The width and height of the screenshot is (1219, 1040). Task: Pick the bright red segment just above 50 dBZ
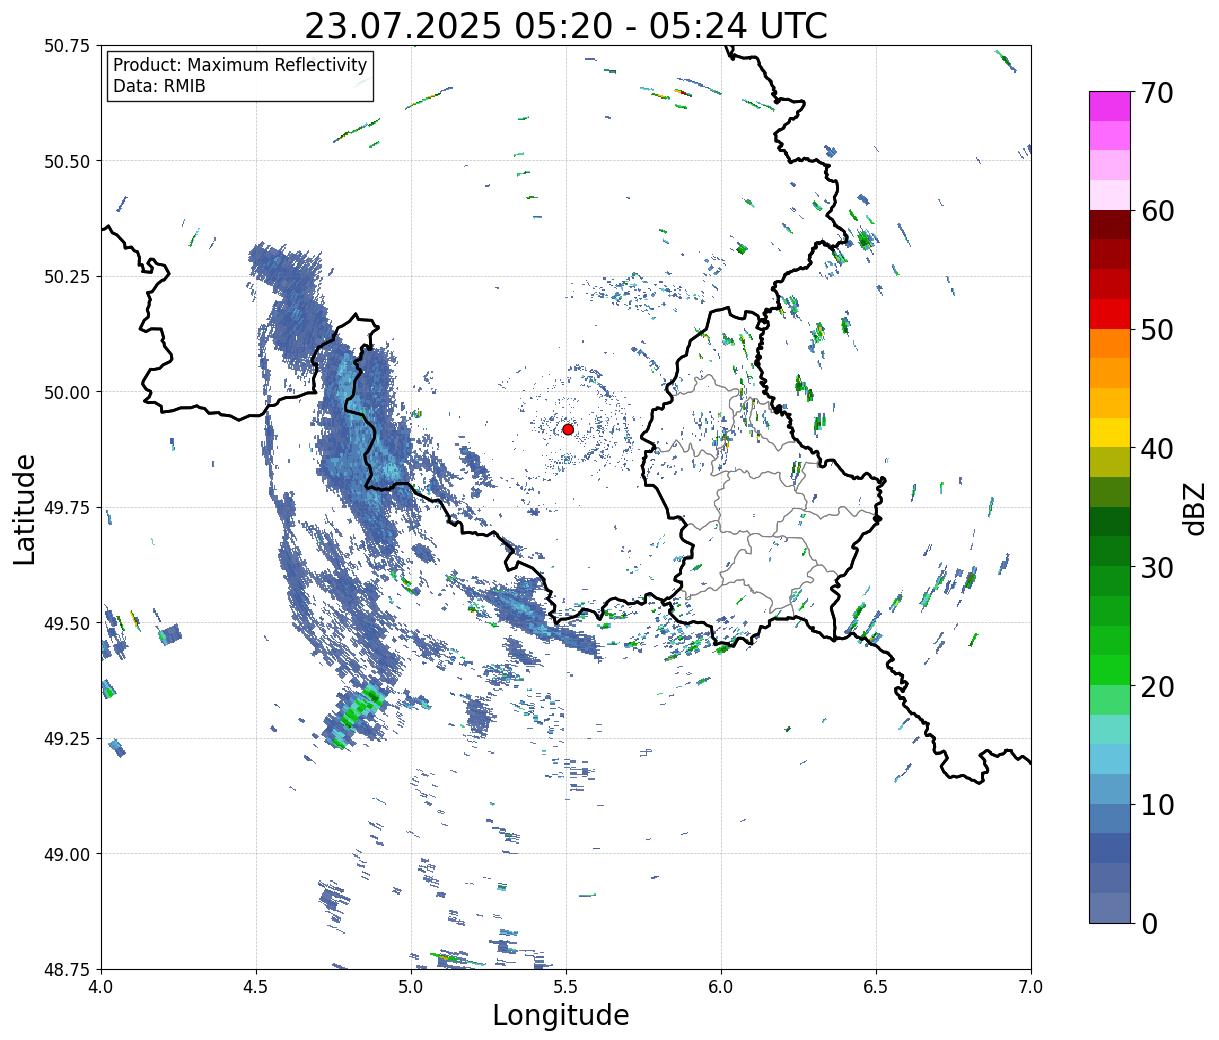pyautogui.click(x=1110, y=313)
